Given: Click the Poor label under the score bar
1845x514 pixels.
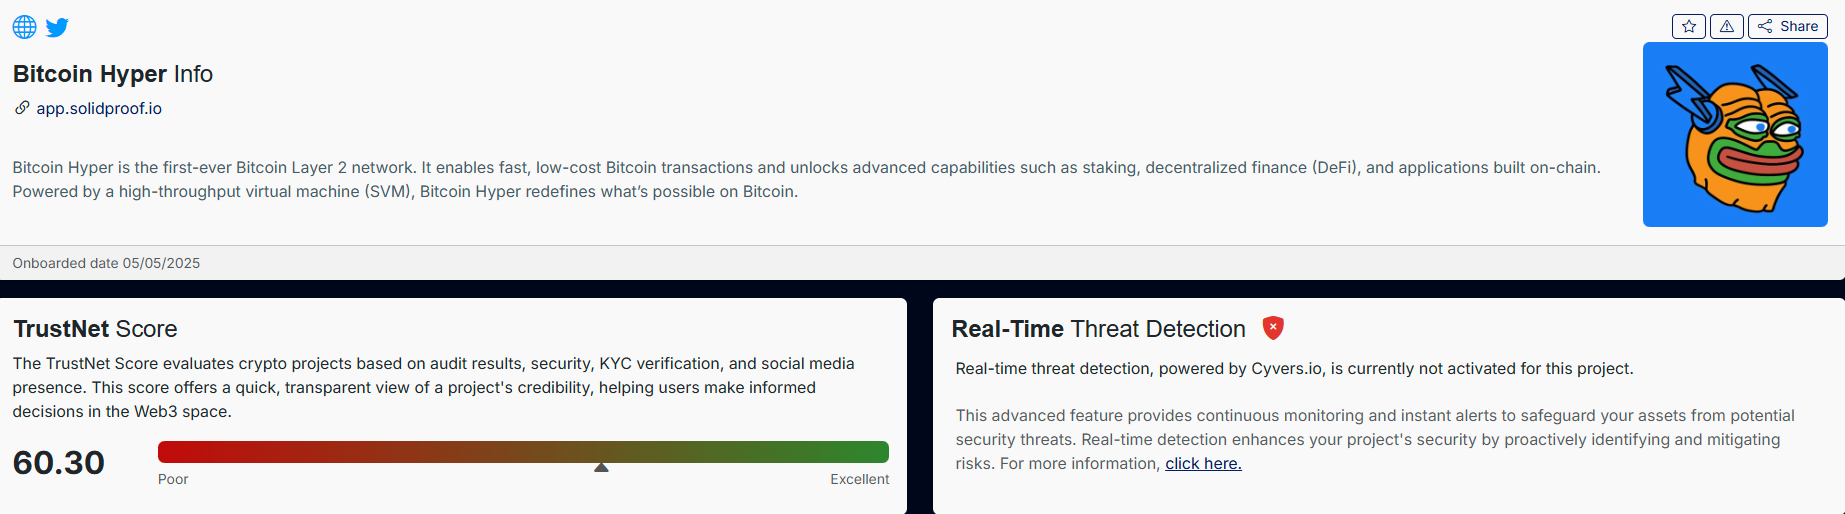Looking at the screenshot, I should click(x=173, y=479).
